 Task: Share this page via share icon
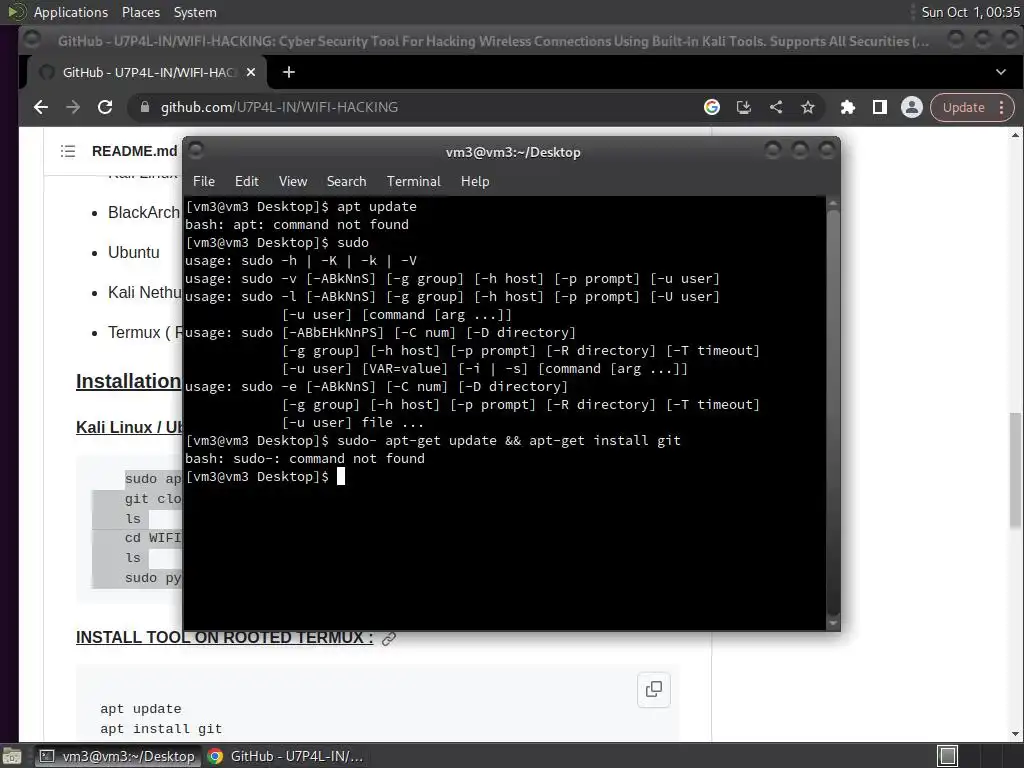click(776, 107)
